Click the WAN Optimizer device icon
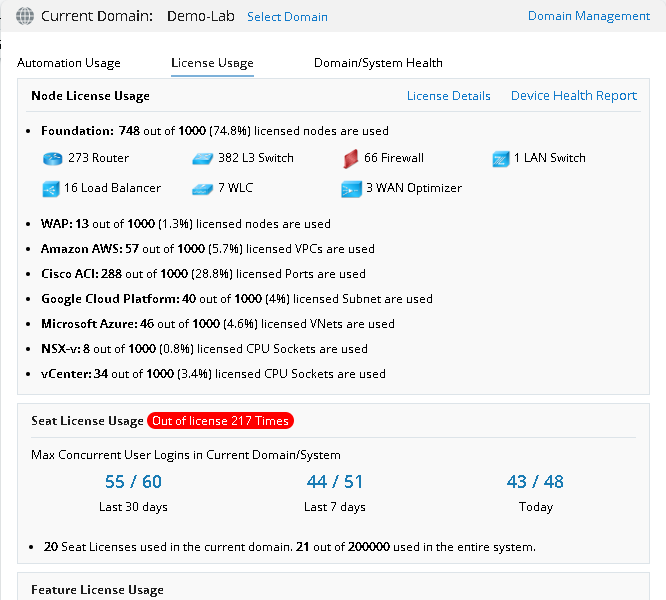The width and height of the screenshot is (666, 600). point(351,189)
